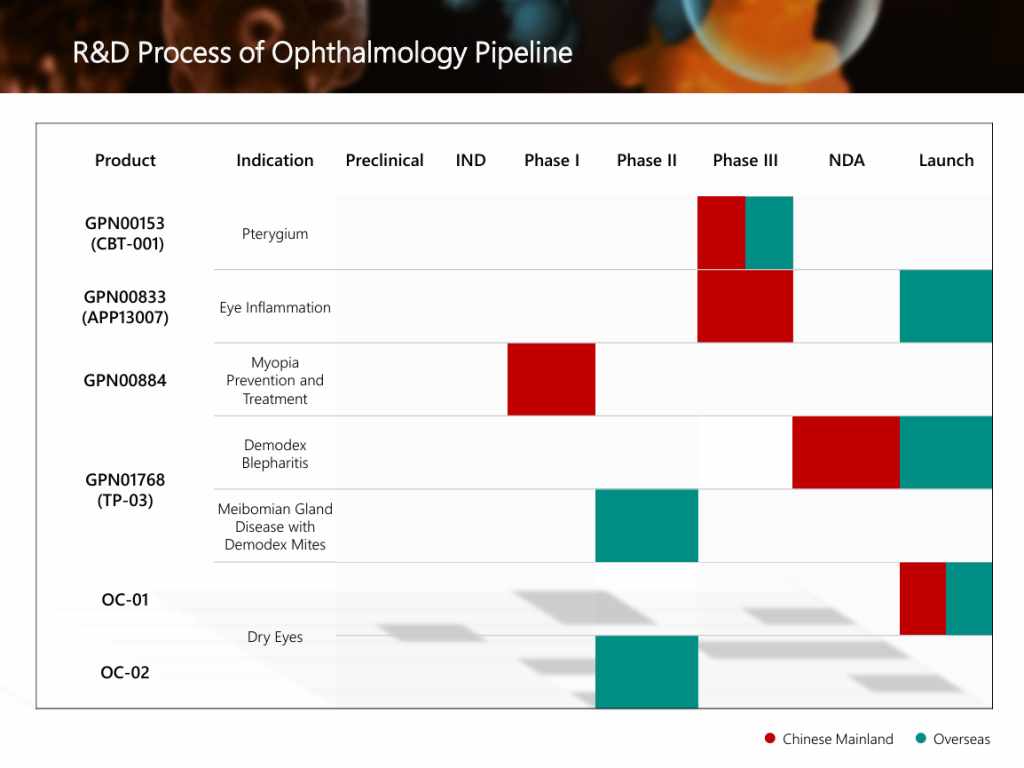
Task: Click the IND column header
Action: 470,160
